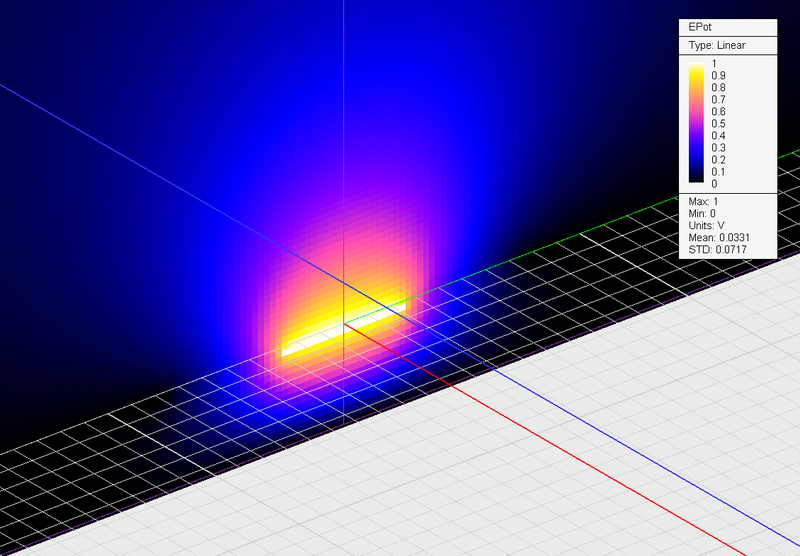Click the 'Max: 1' statistic
This screenshot has width=800, height=556.
pos(703,201)
